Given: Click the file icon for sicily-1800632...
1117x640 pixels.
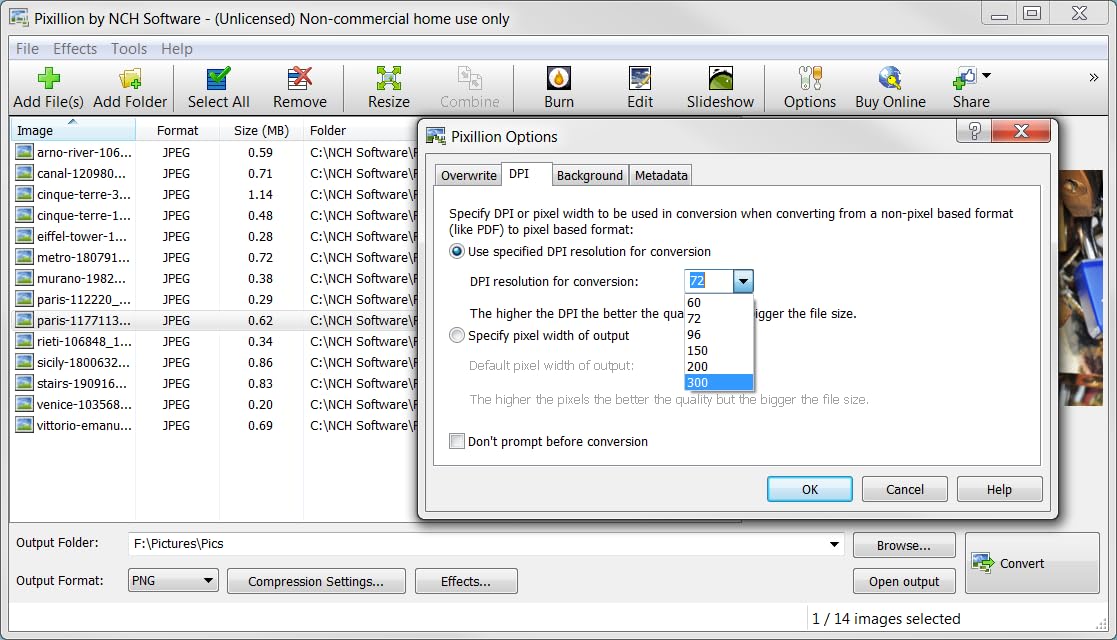Looking at the screenshot, I should click(x=24, y=362).
